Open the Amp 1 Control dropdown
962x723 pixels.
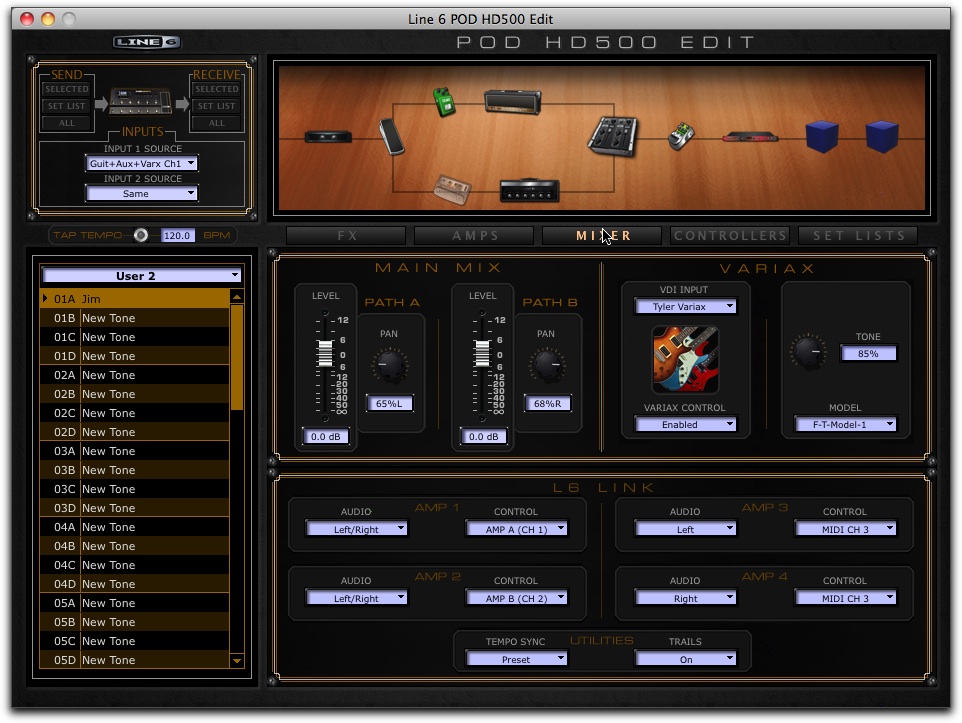coord(517,529)
